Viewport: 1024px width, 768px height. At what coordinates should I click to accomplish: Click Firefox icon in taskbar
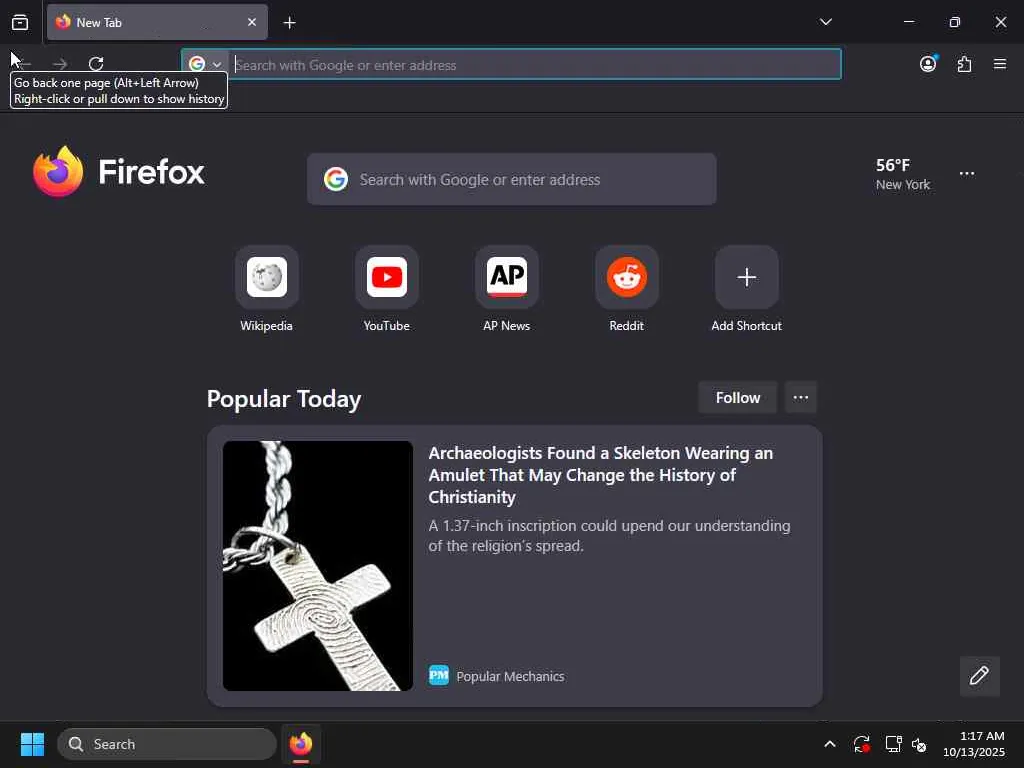301,744
